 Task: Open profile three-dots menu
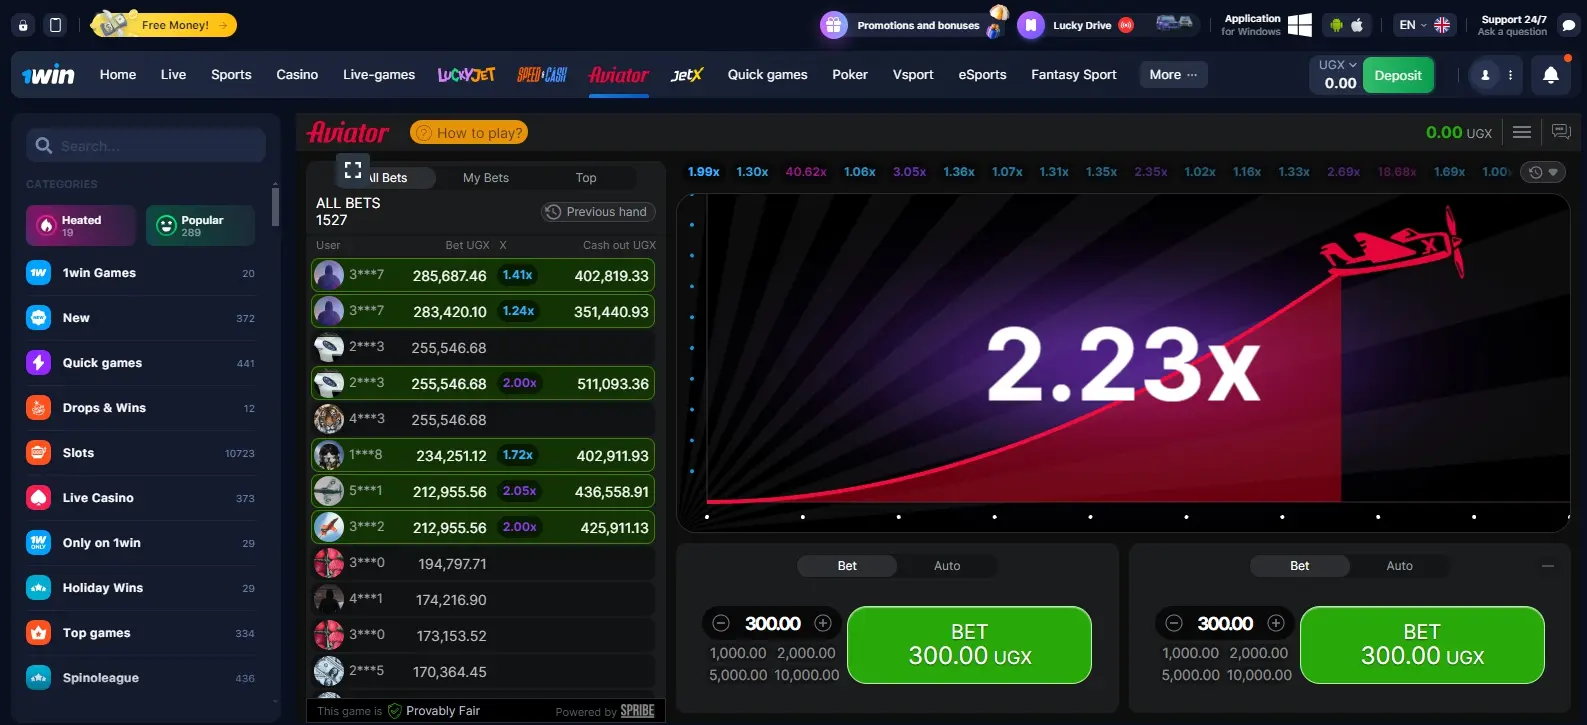(1510, 75)
